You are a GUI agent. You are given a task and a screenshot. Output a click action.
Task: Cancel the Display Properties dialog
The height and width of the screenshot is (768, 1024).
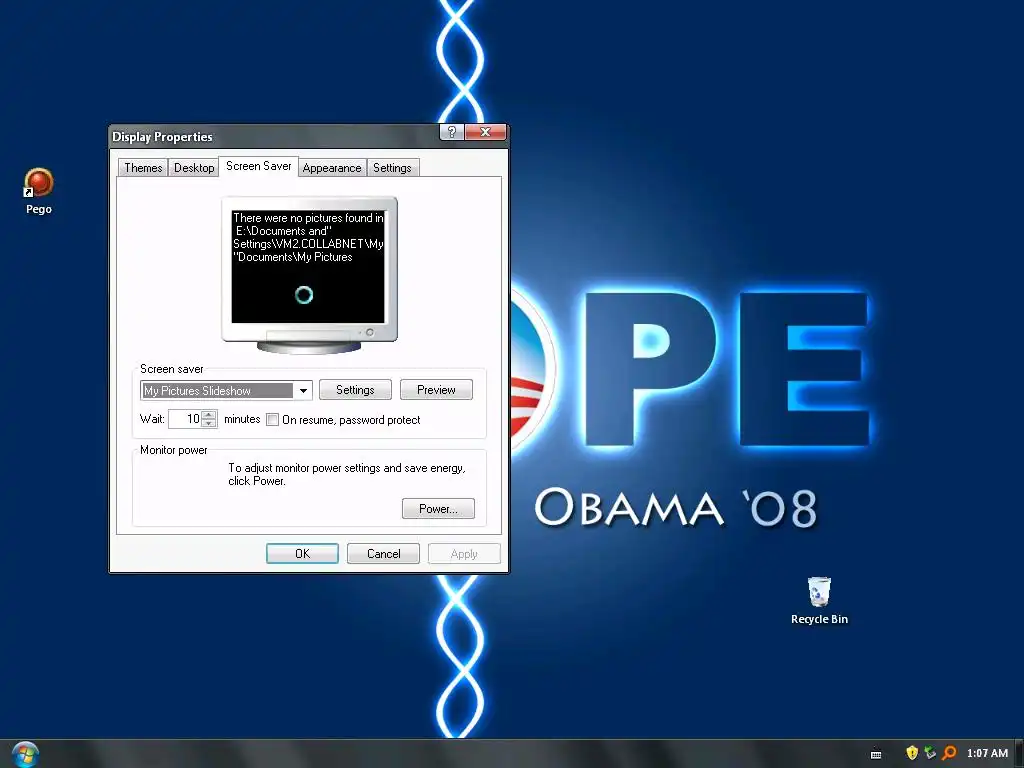(x=383, y=554)
